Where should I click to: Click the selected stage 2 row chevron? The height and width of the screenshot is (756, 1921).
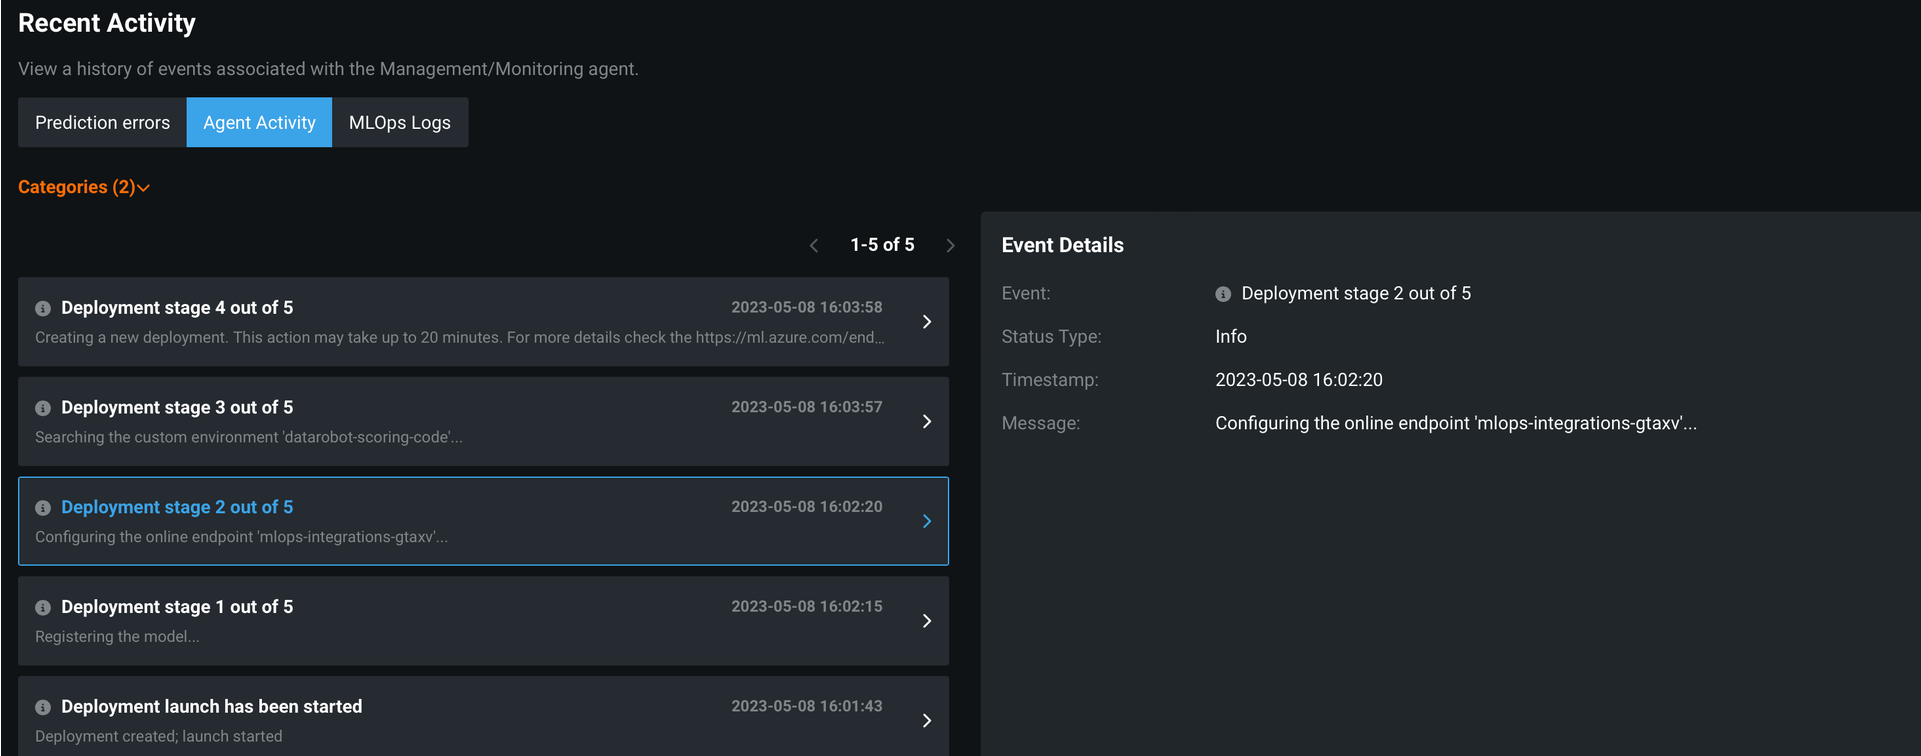(927, 521)
